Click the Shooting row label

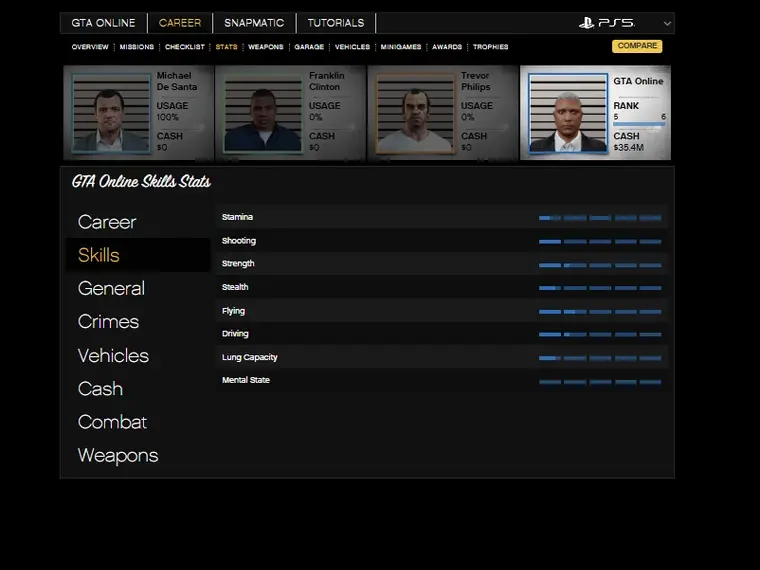(239, 241)
